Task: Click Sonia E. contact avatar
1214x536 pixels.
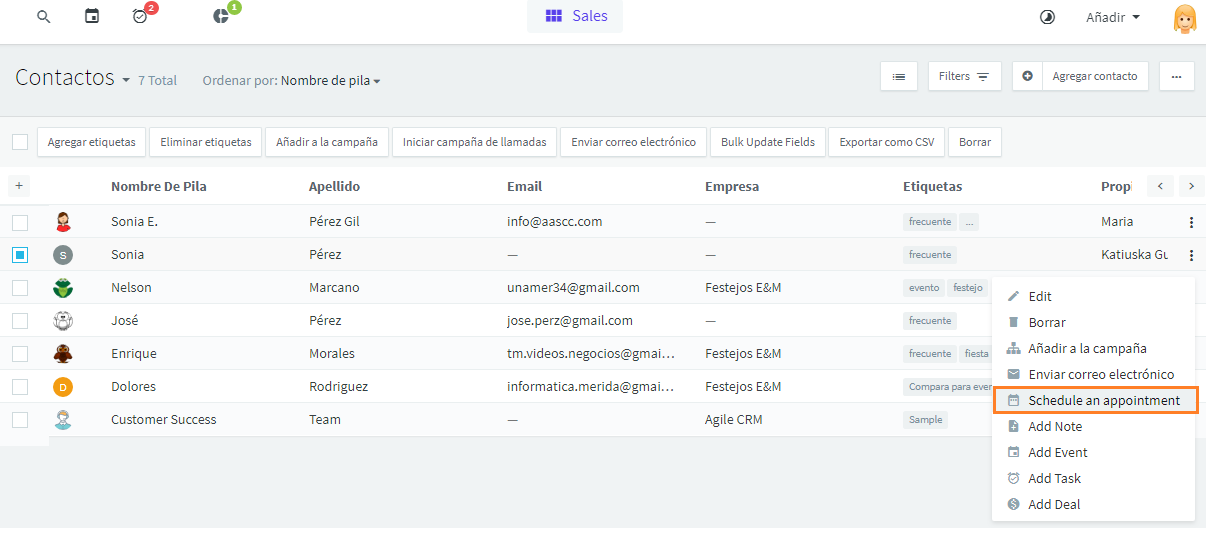Action: tap(63, 222)
